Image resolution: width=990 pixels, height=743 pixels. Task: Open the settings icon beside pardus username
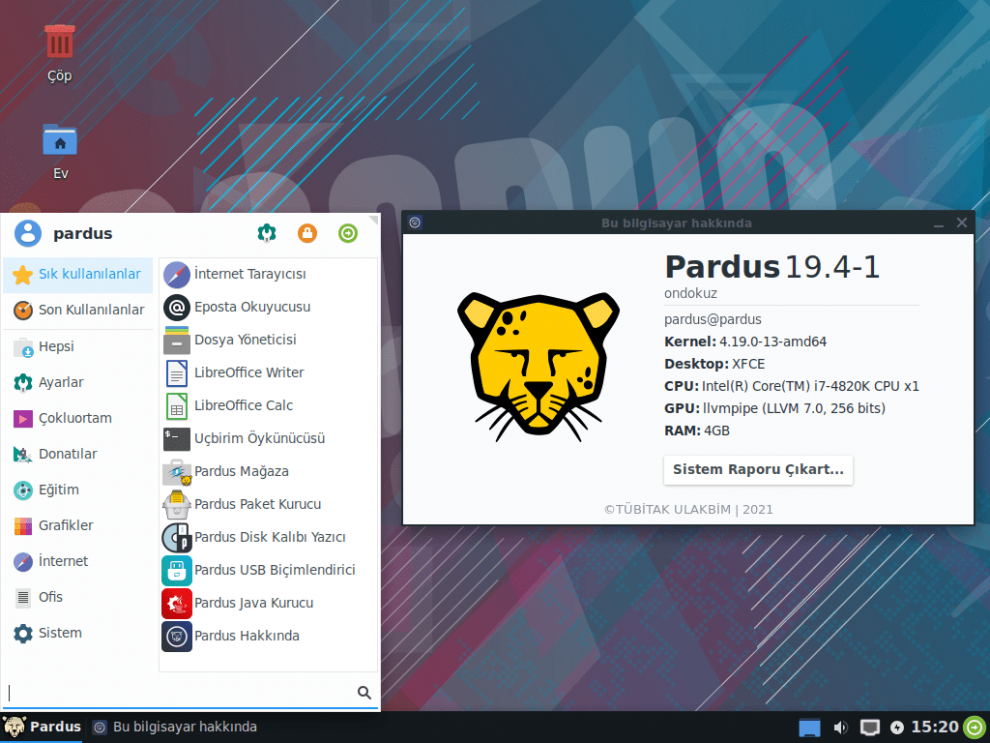pyautogui.click(x=267, y=233)
